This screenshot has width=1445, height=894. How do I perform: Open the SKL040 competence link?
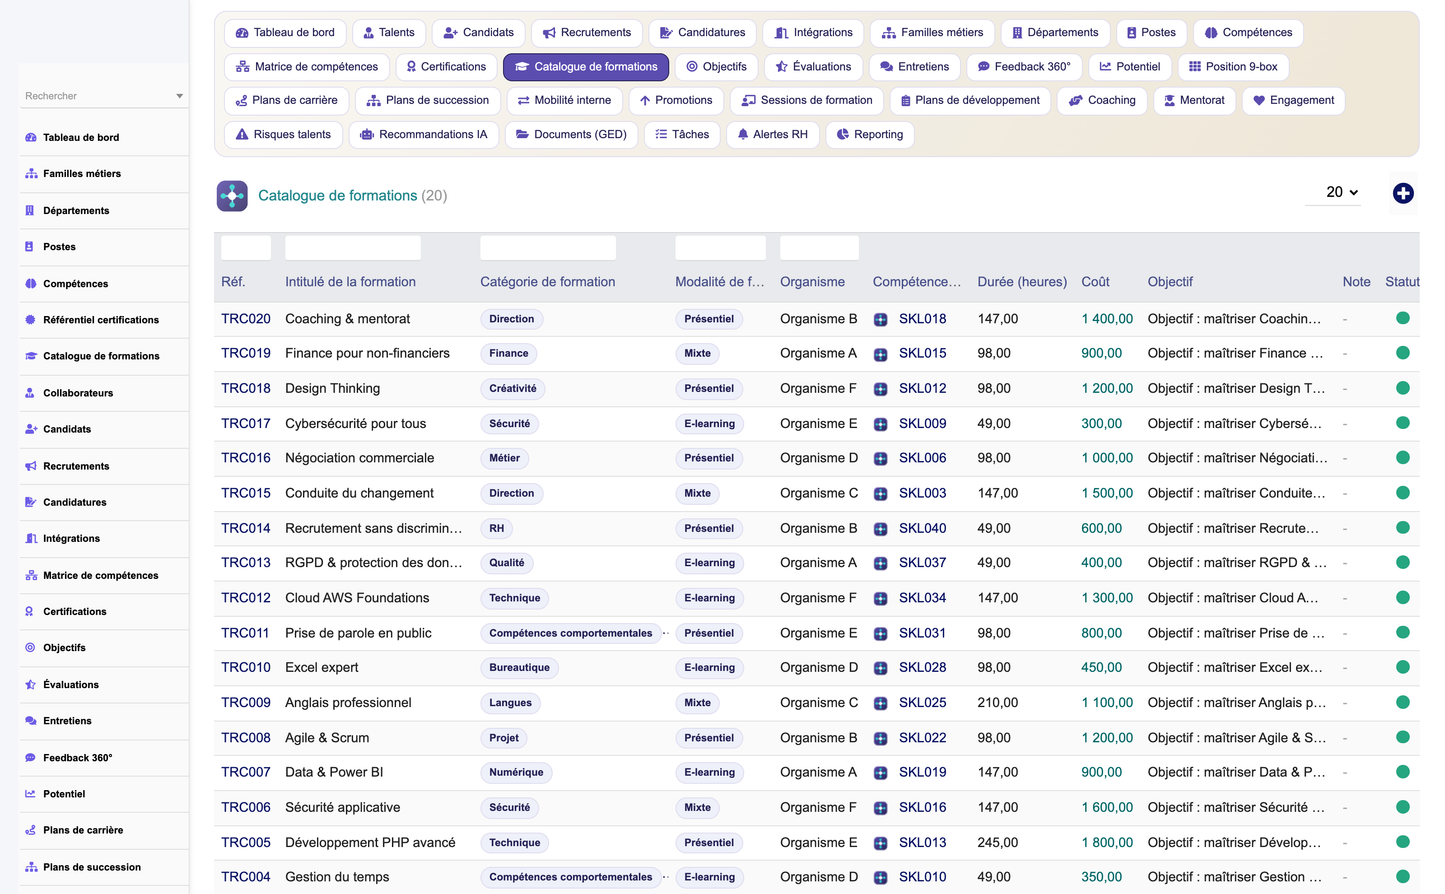[x=922, y=528]
